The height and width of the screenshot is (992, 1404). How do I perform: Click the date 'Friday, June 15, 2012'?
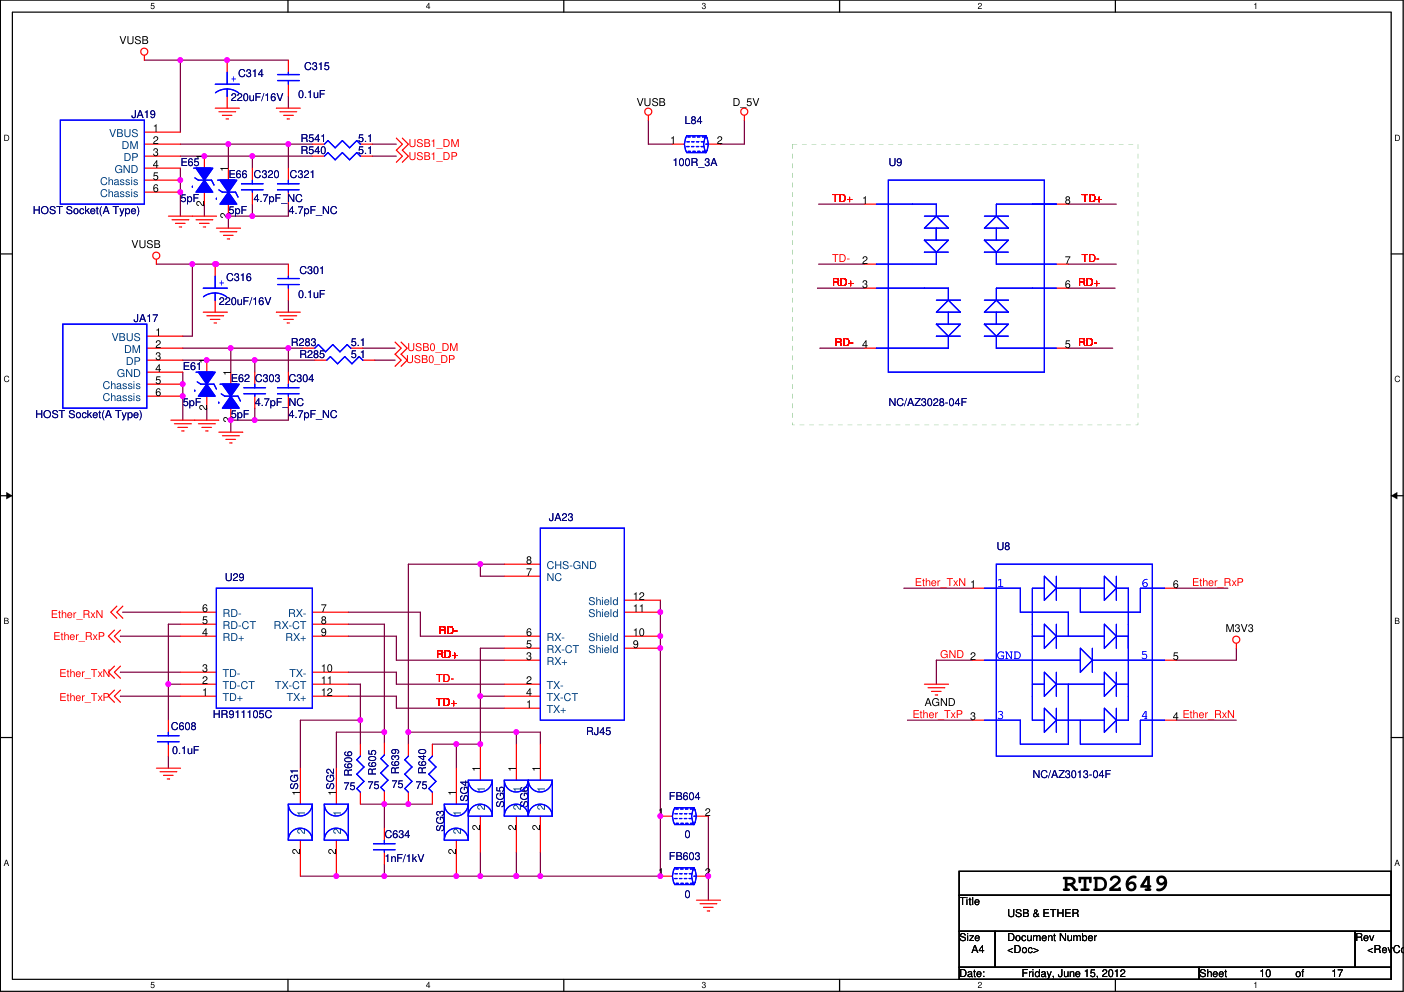pos(1074,974)
